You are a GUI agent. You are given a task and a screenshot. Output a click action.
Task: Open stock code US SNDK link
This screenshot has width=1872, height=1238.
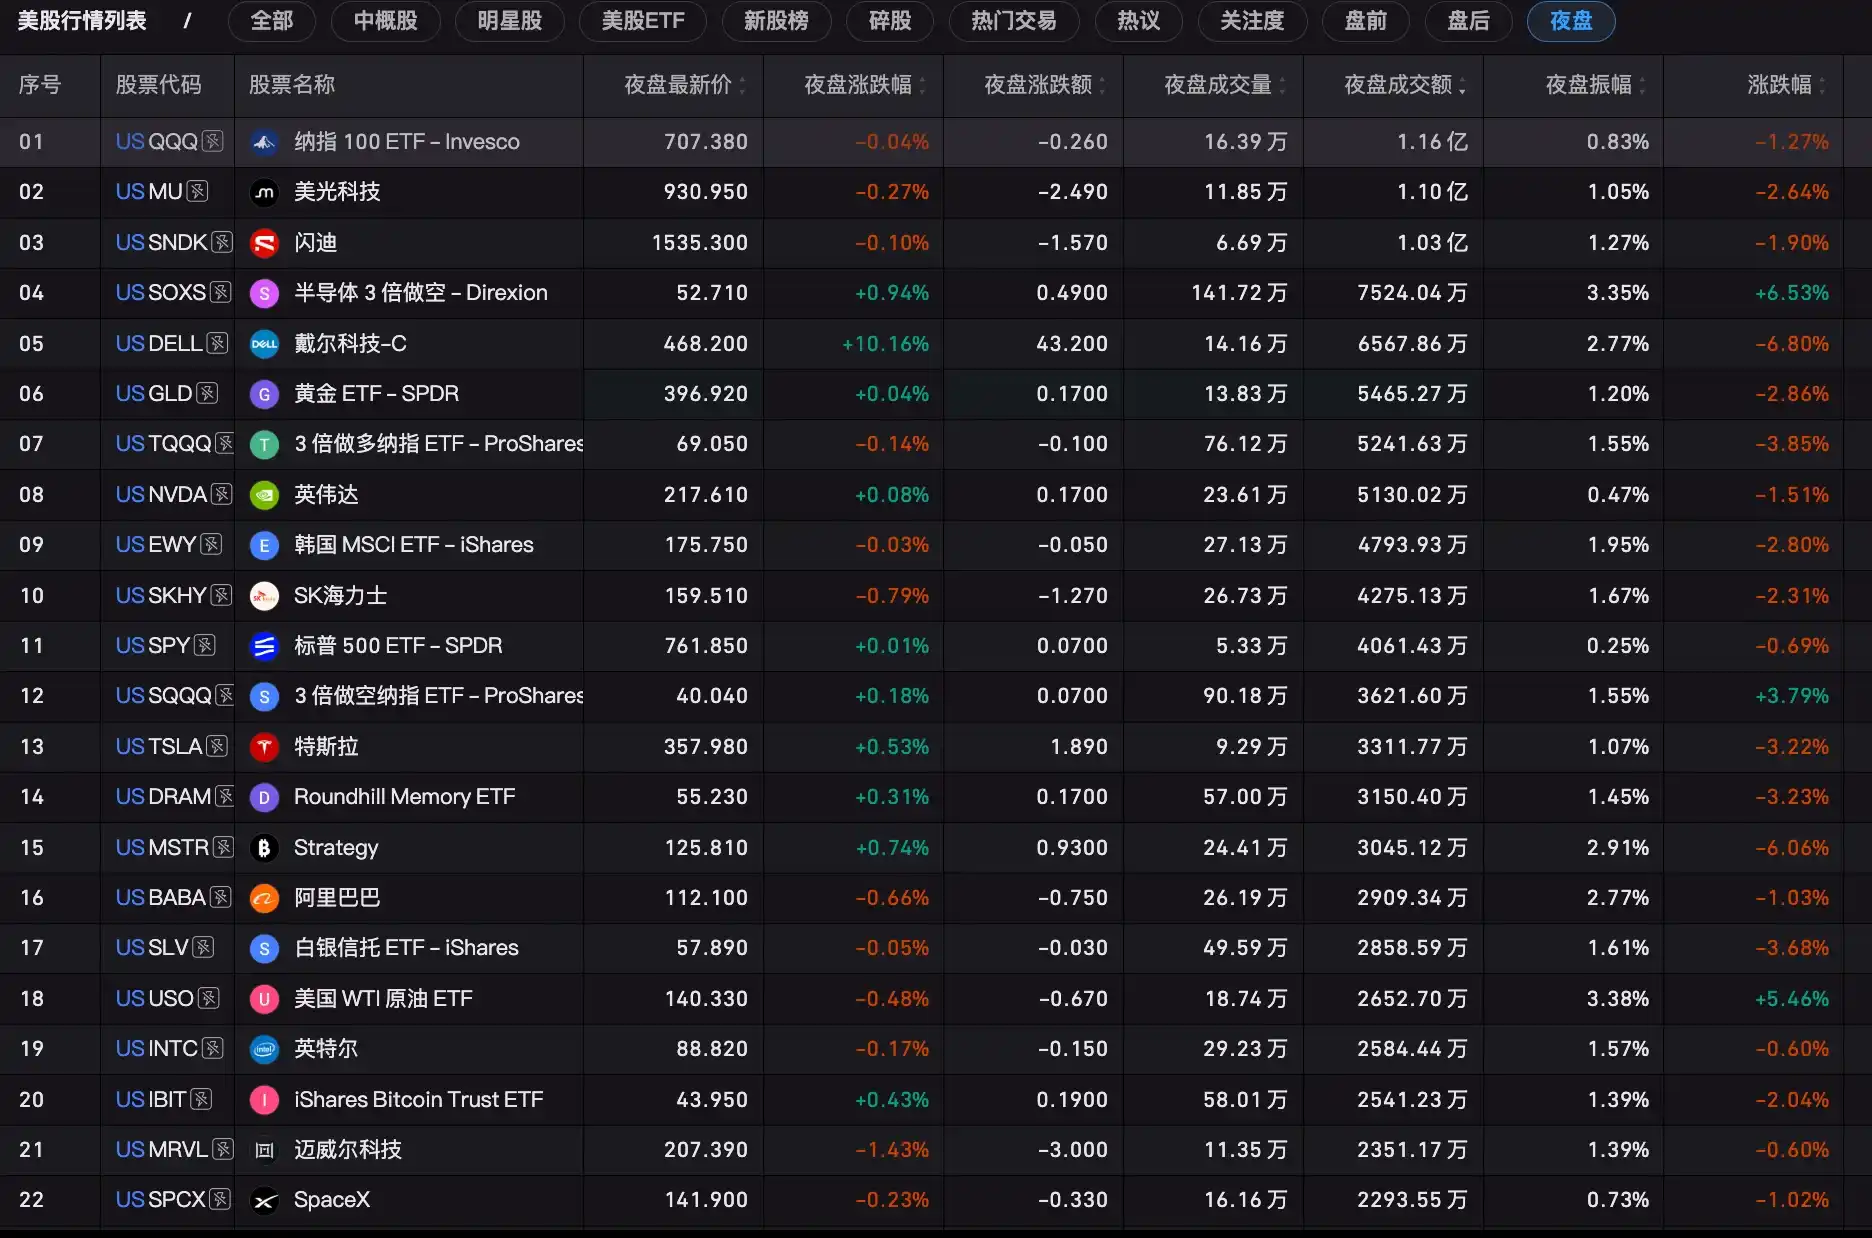point(161,243)
